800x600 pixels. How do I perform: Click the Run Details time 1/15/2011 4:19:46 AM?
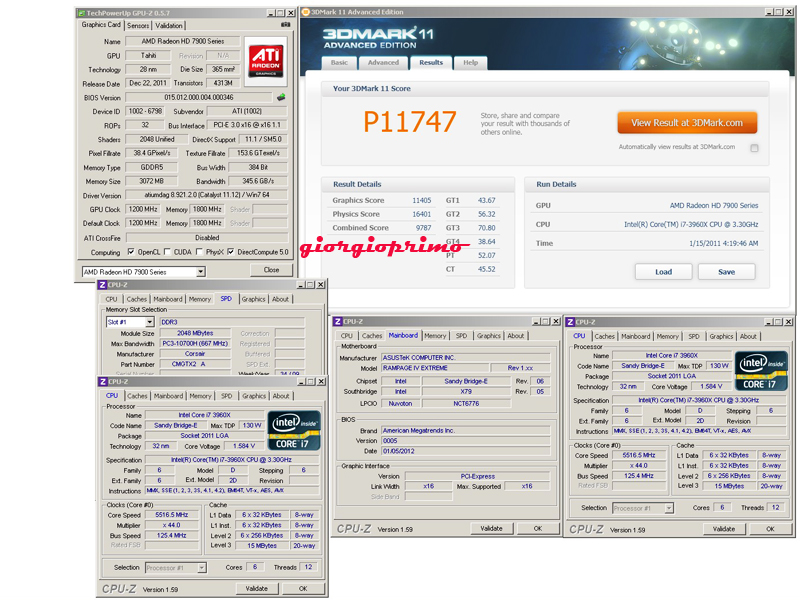[723, 243]
